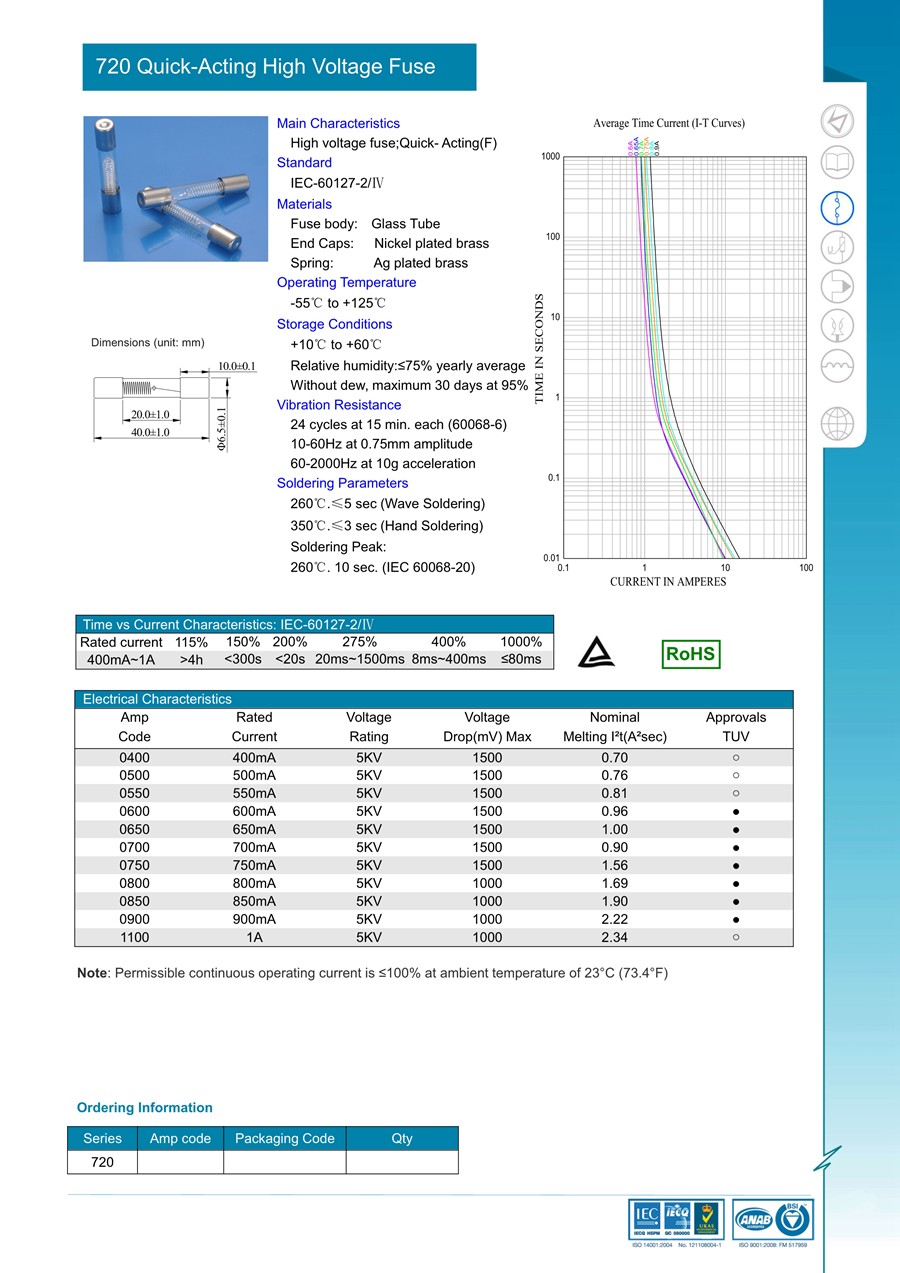900x1273 pixels.
Task: Click the Amp code 0400 cell
Action: click(x=135, y=758)
